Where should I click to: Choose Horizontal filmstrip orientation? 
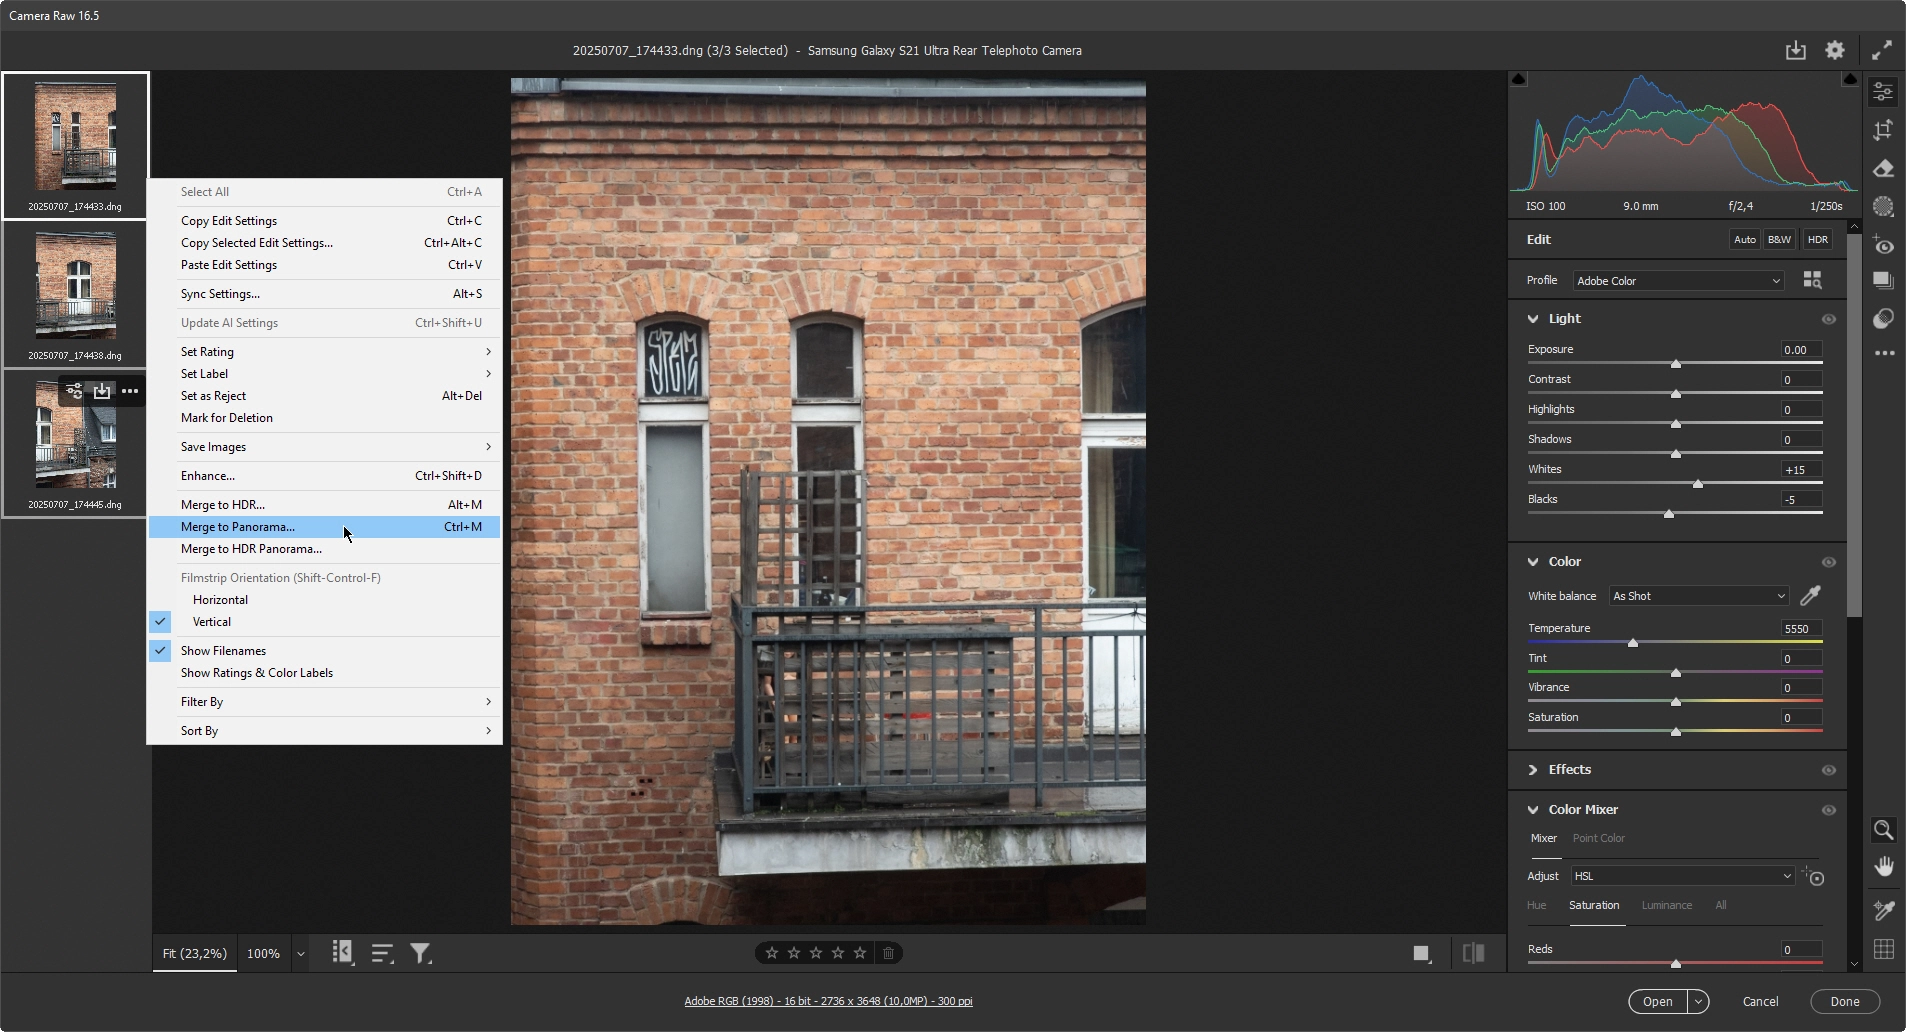coord(325,600)
